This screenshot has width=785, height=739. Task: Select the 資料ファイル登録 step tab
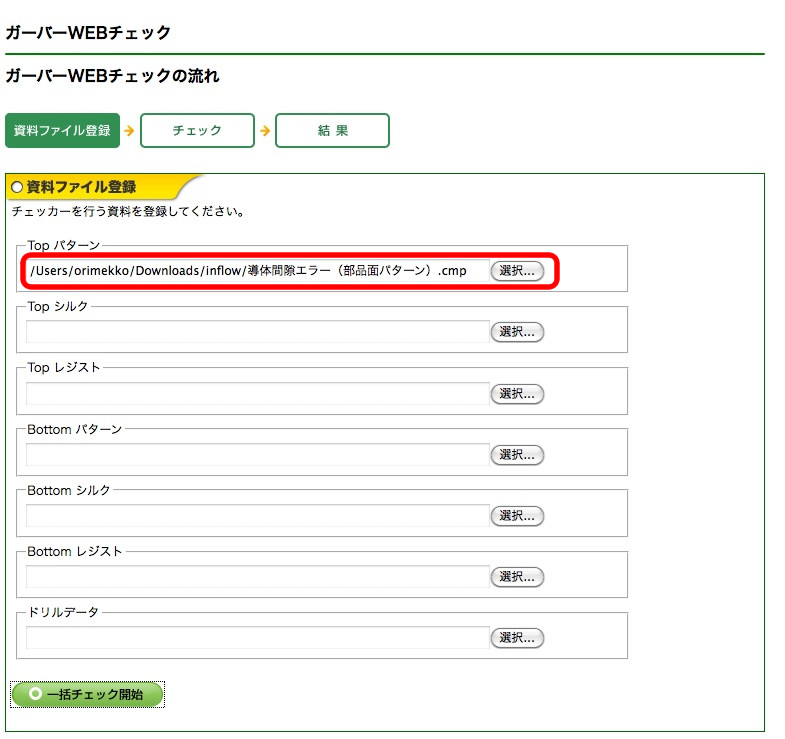(x=63, y=131)
